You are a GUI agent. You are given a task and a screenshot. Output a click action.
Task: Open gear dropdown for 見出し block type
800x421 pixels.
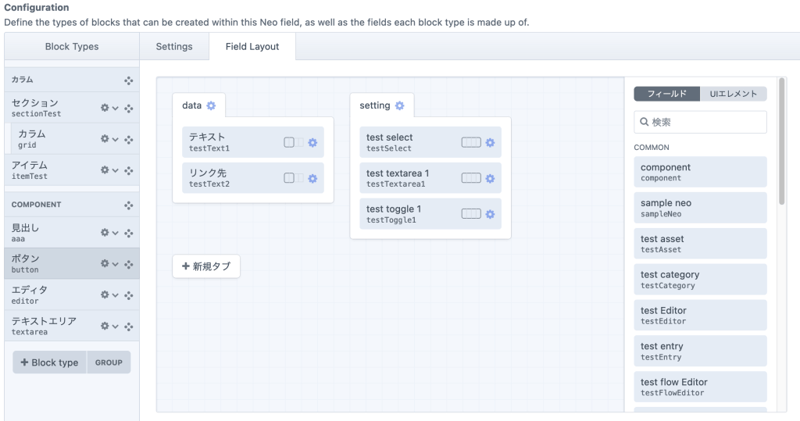(108, 233)
